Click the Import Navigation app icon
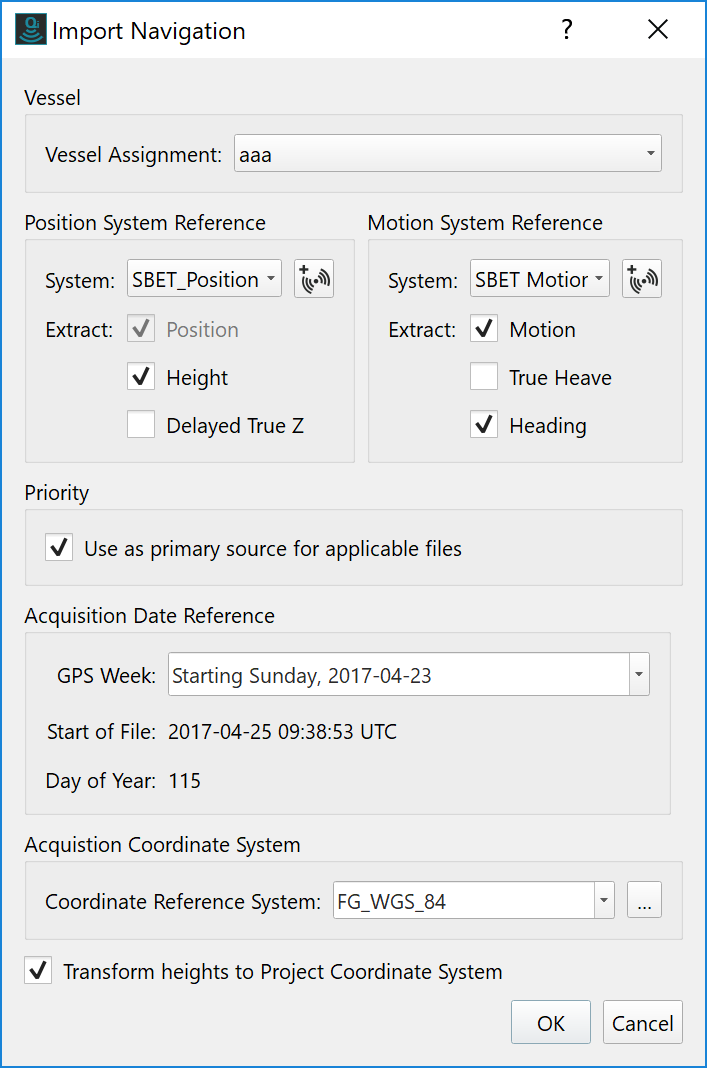 (x=30, y=31)
